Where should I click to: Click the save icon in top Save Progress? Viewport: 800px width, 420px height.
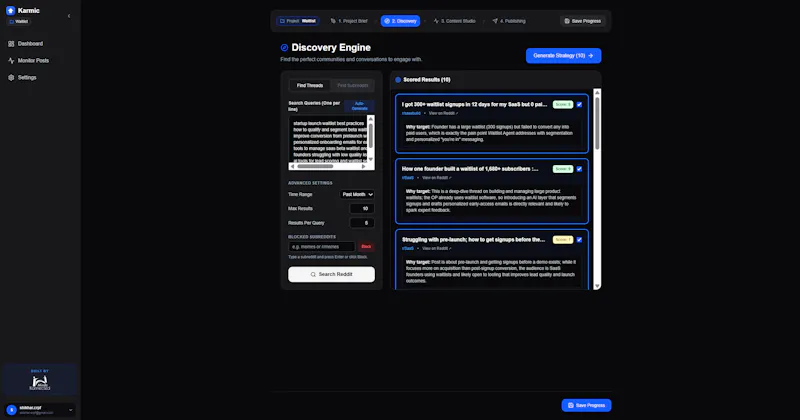(x=567, y=21)
